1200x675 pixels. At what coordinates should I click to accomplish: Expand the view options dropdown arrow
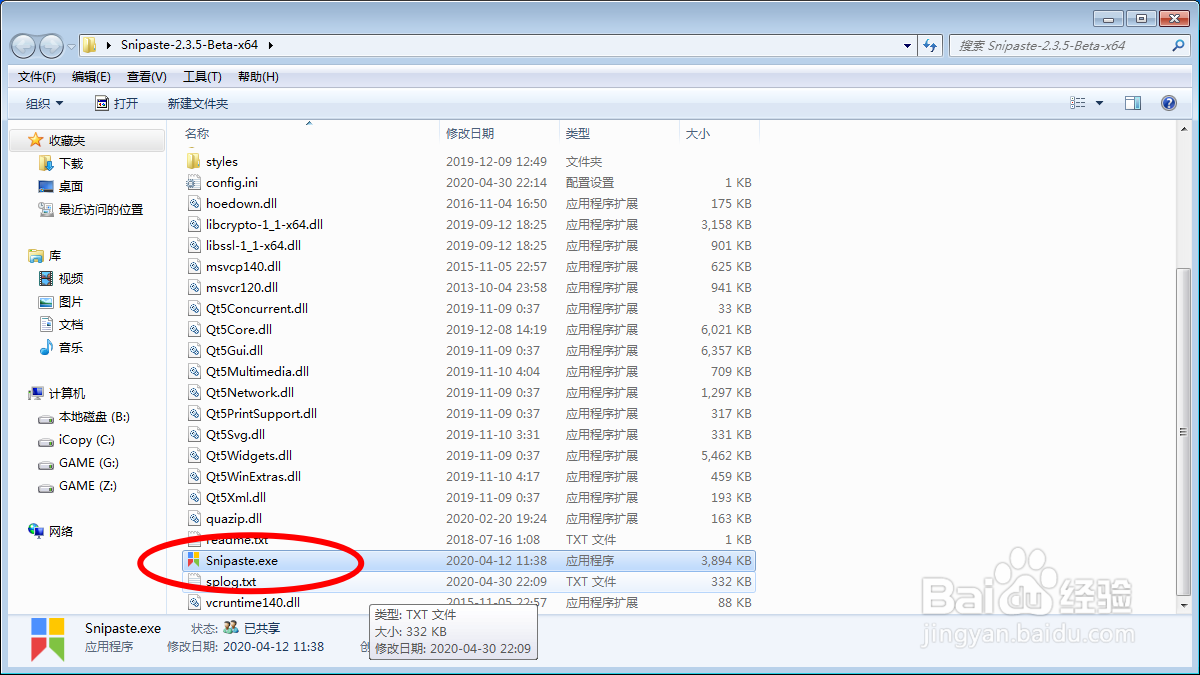[x=1099, y=103]
